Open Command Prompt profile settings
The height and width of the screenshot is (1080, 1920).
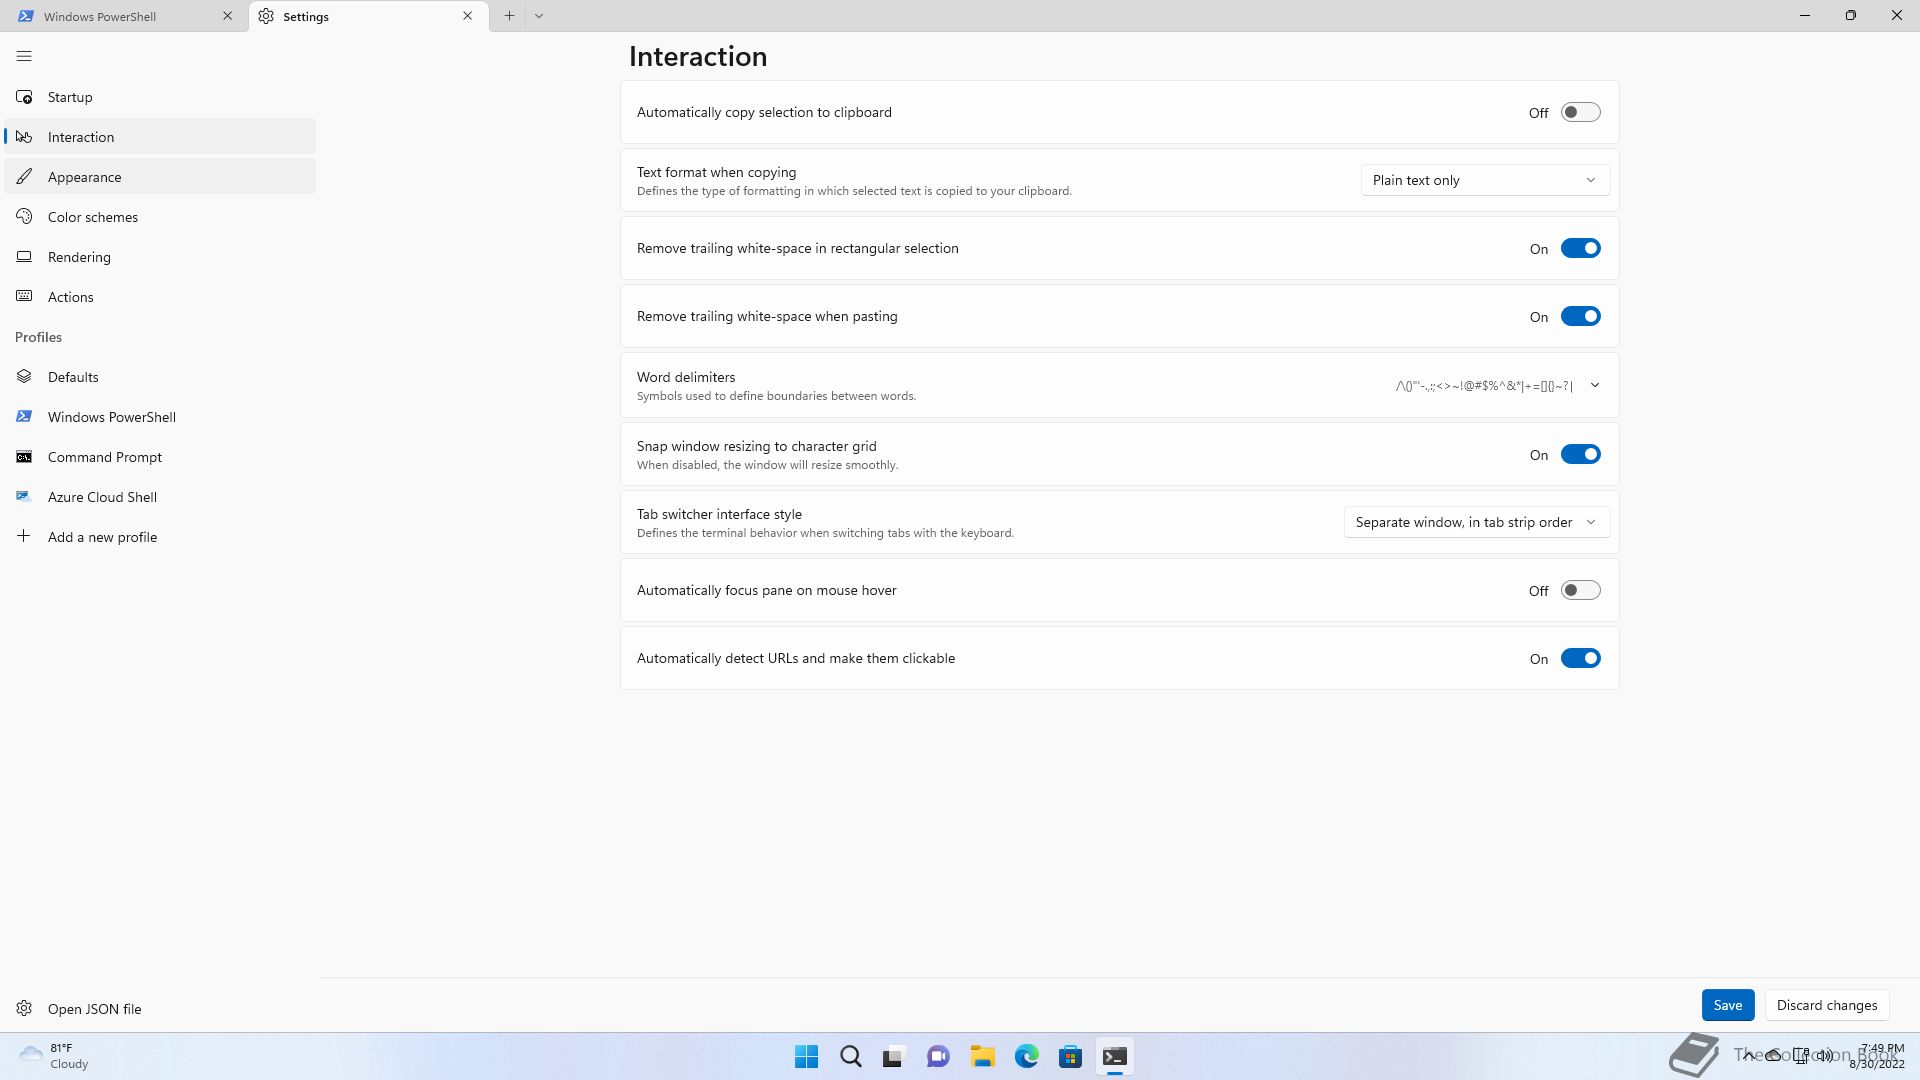click(160, 457)
